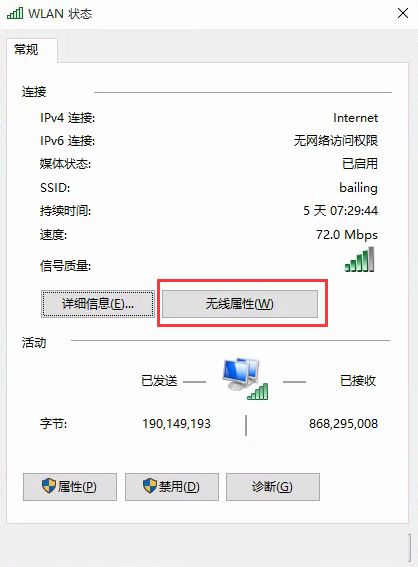Viewport: 418px width, 567px height.
Task: Click the WLAN signal icon in title bar
Action: click(x=15, y=13)
